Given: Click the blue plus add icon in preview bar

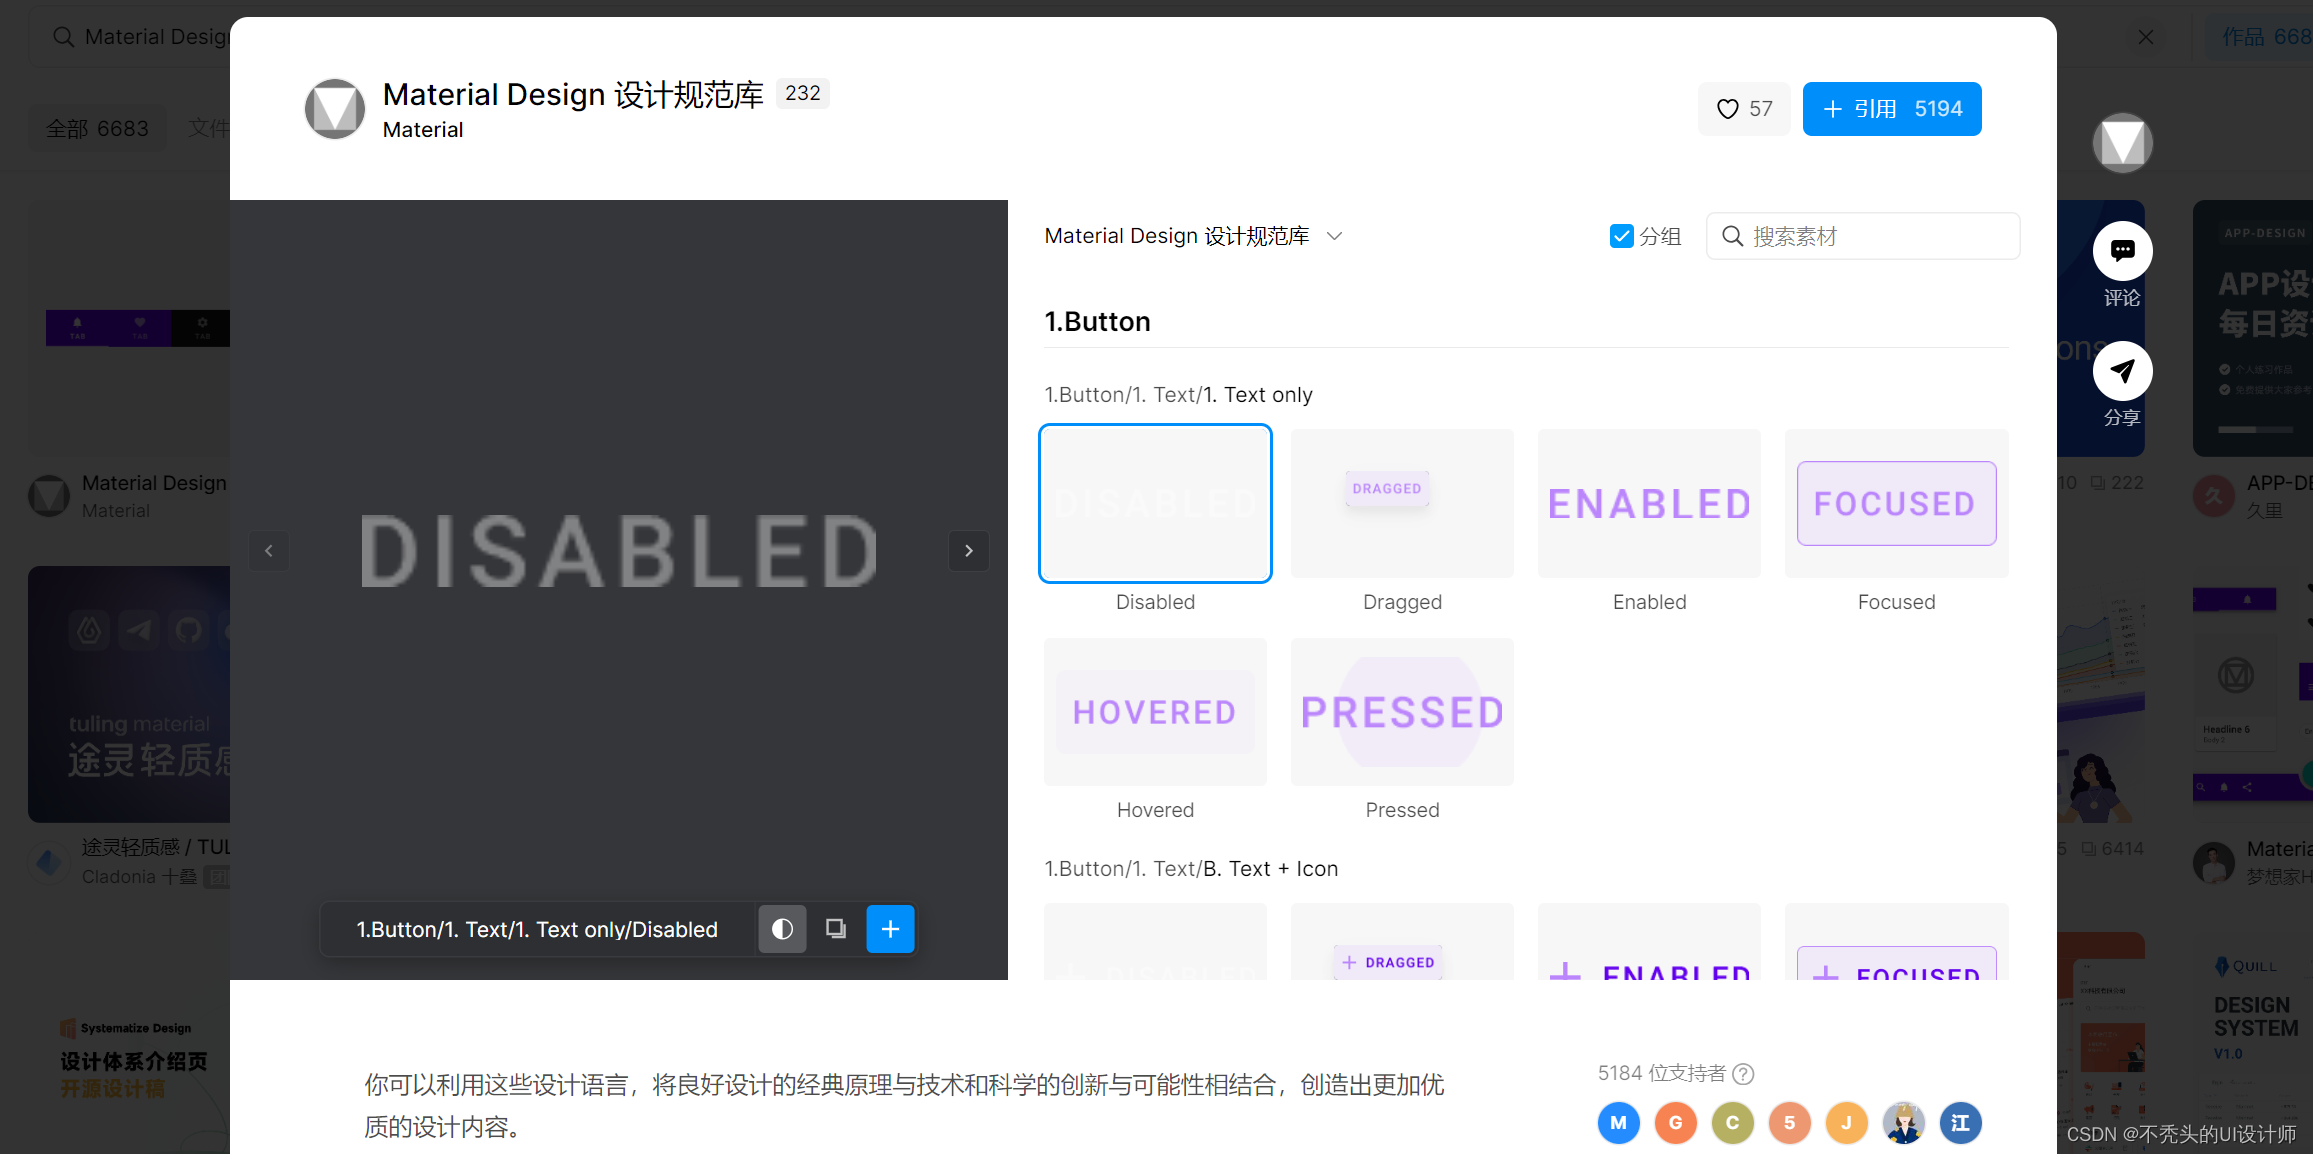Looking at the screenshot, I should [890, 929].
